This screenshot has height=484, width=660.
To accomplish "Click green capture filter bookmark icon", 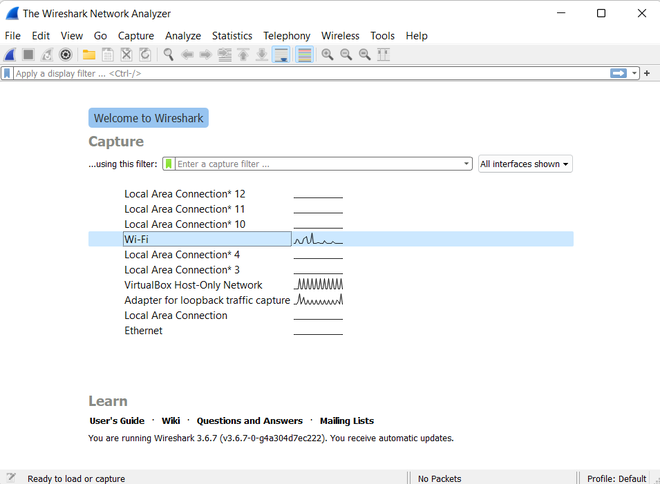I will click(169, 164).
